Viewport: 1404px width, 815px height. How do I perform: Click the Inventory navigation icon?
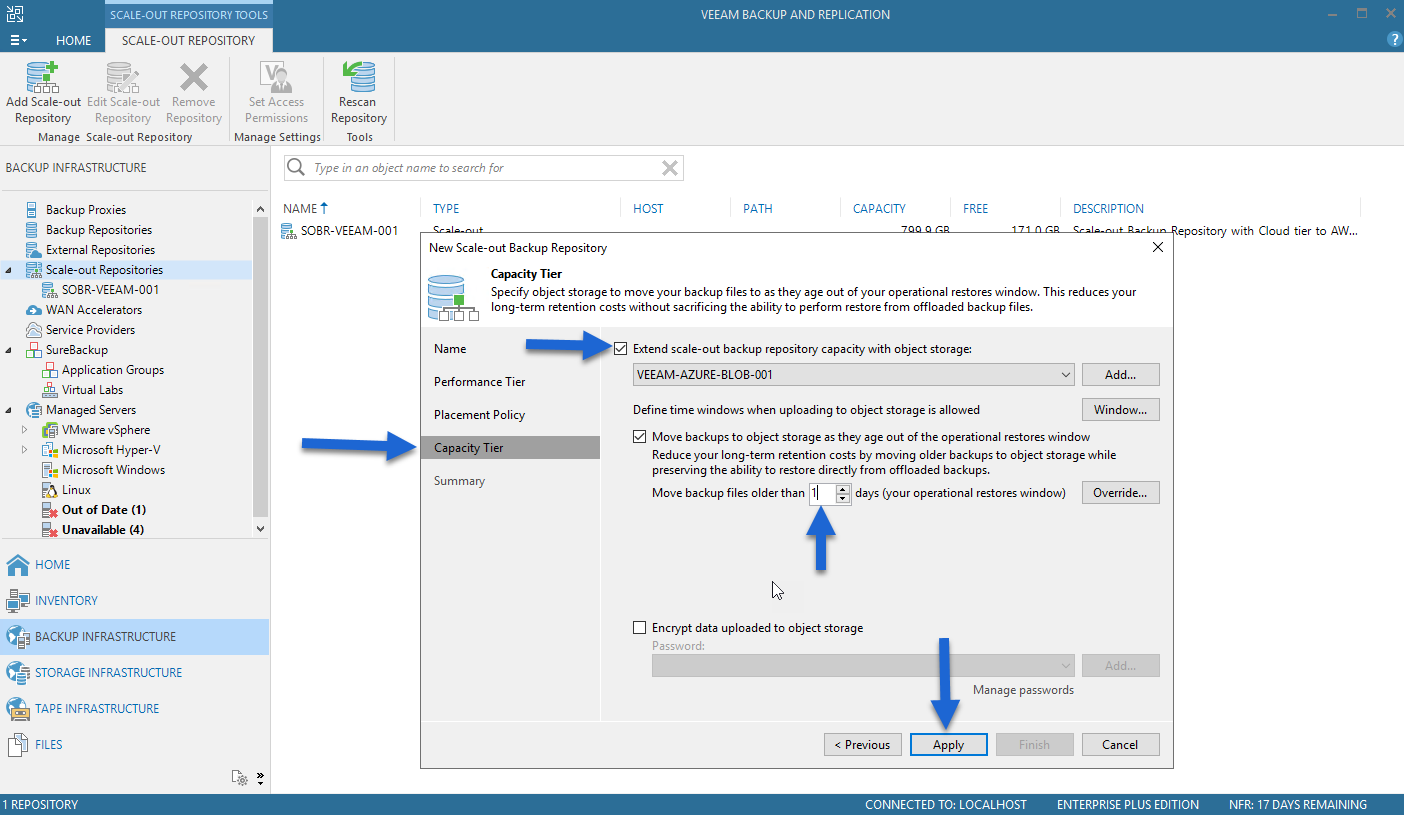tap(18, 601)
